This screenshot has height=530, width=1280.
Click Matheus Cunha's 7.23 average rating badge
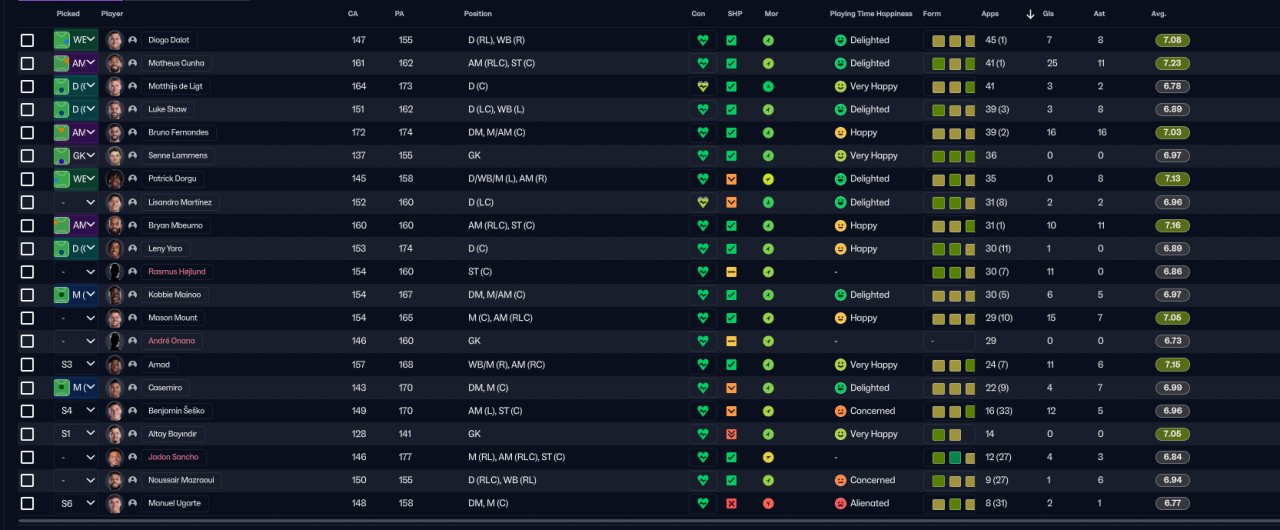pos(1172,63)
